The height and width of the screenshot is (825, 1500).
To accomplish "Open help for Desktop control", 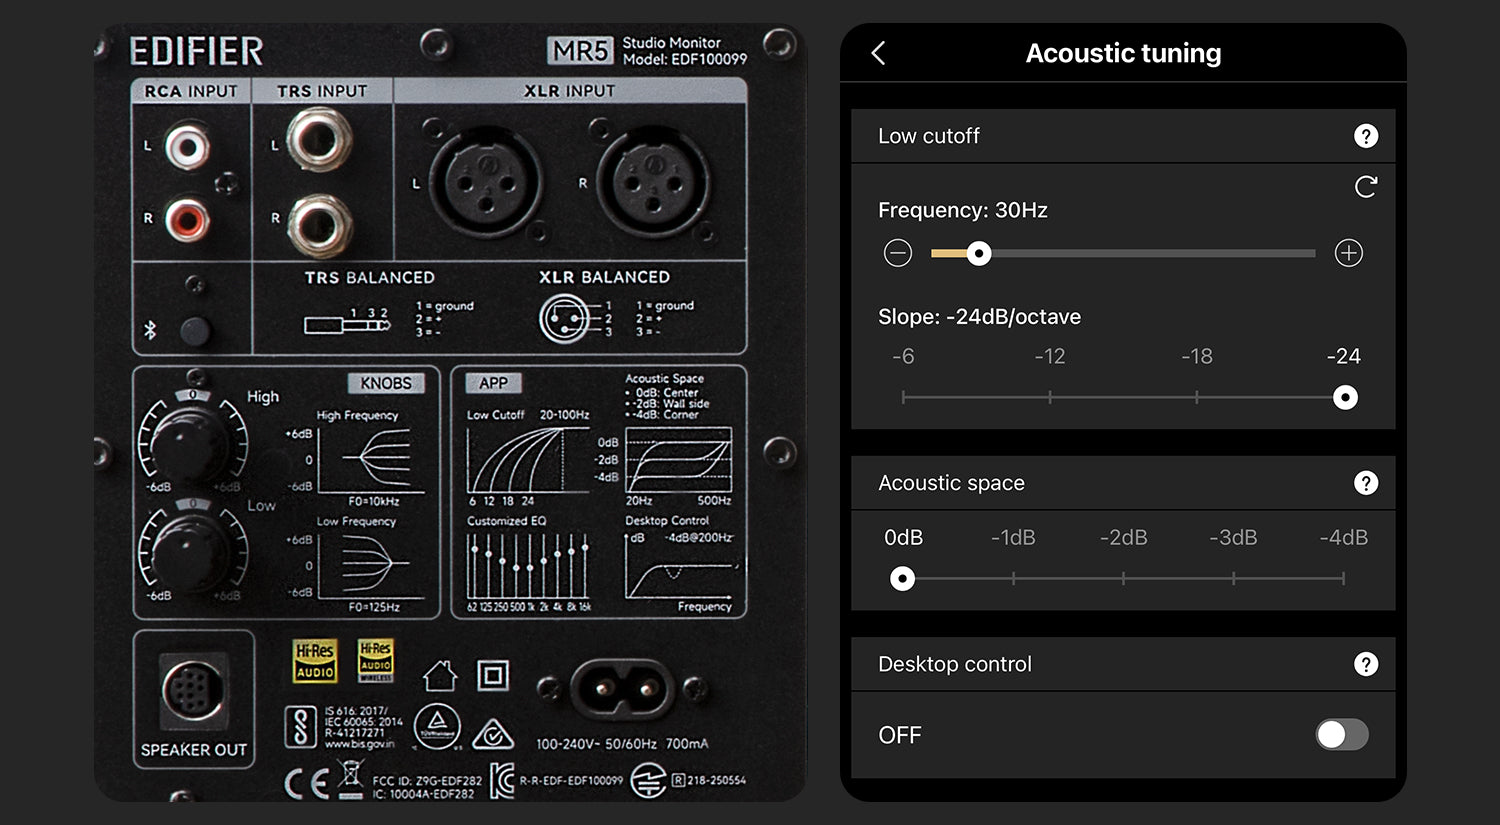I will [1365, 664].
